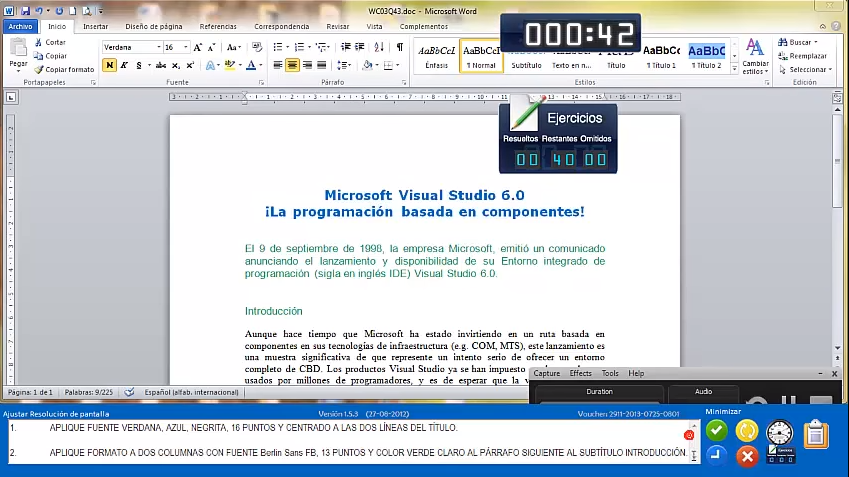Click the center alignment button
Image resolution: width=849 pixels, height=477 pixels.
point(292,65)
